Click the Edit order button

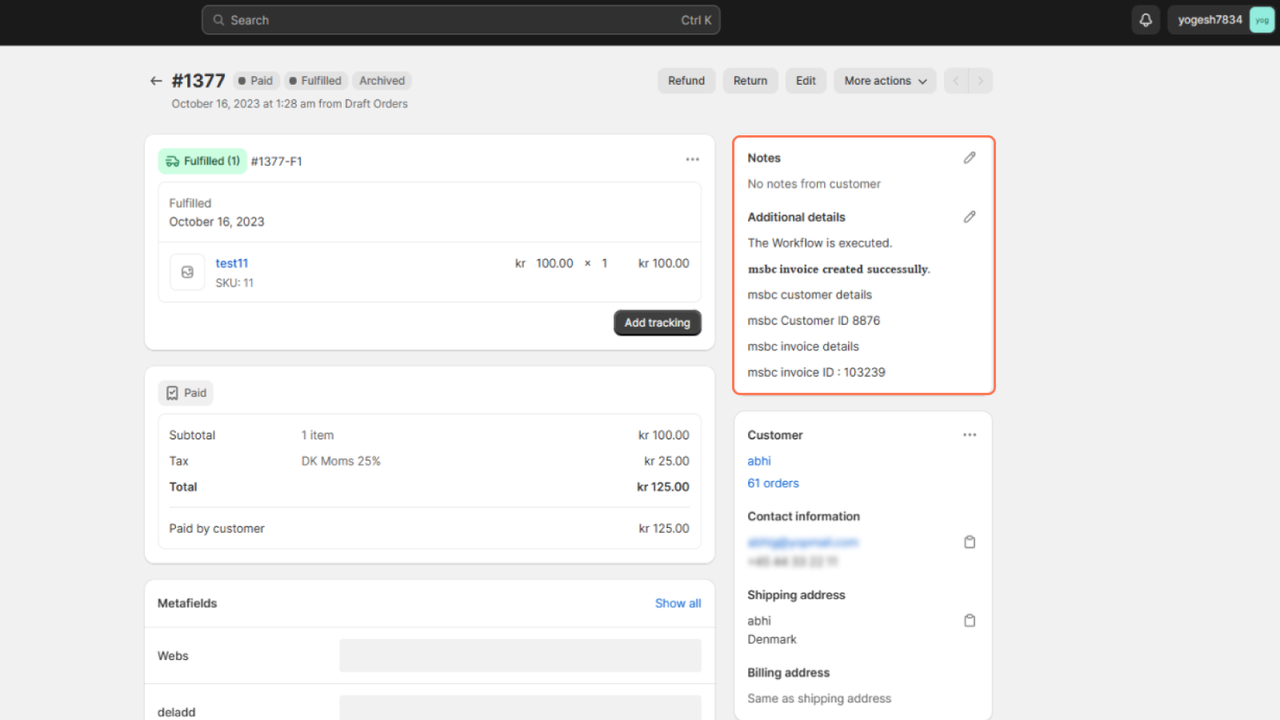pos(806,81)
